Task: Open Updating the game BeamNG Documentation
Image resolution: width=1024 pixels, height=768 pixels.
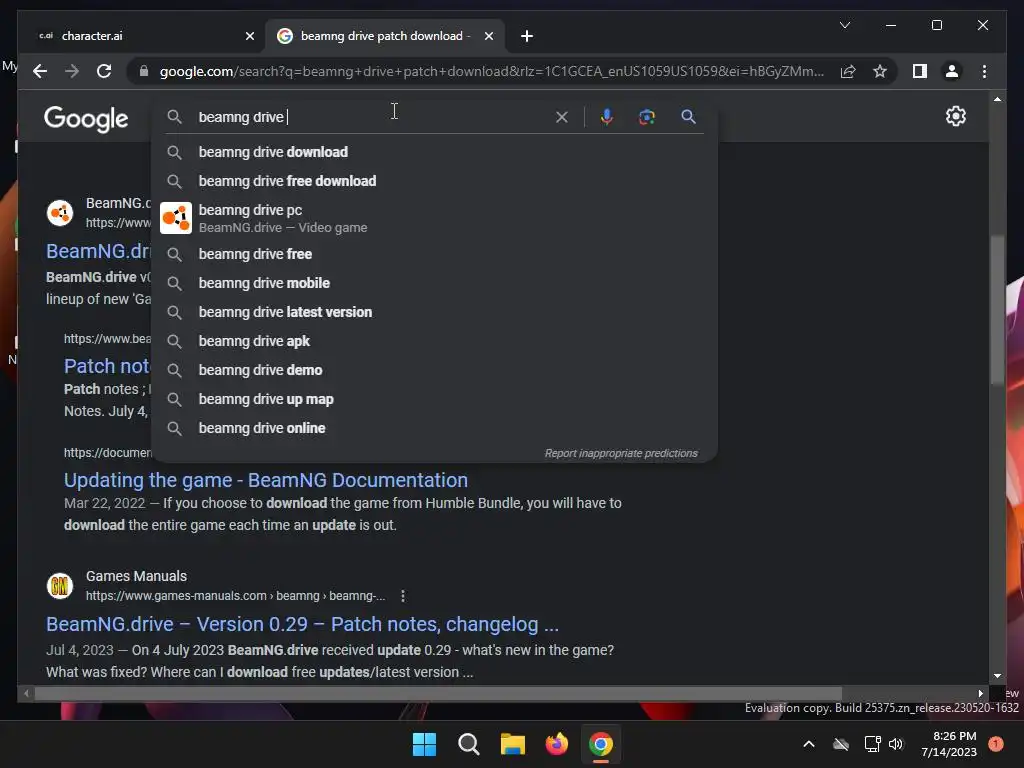Action: (x=266, y=480)
